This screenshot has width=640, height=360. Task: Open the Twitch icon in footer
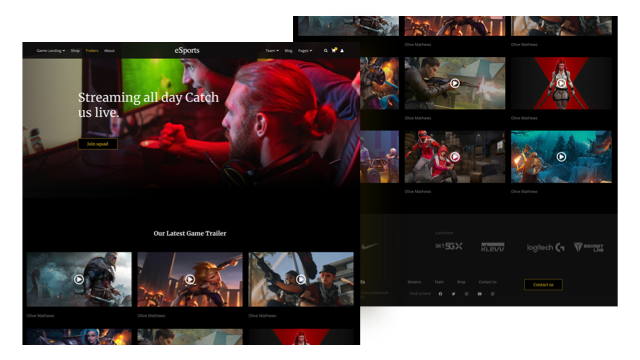[493, 294]
